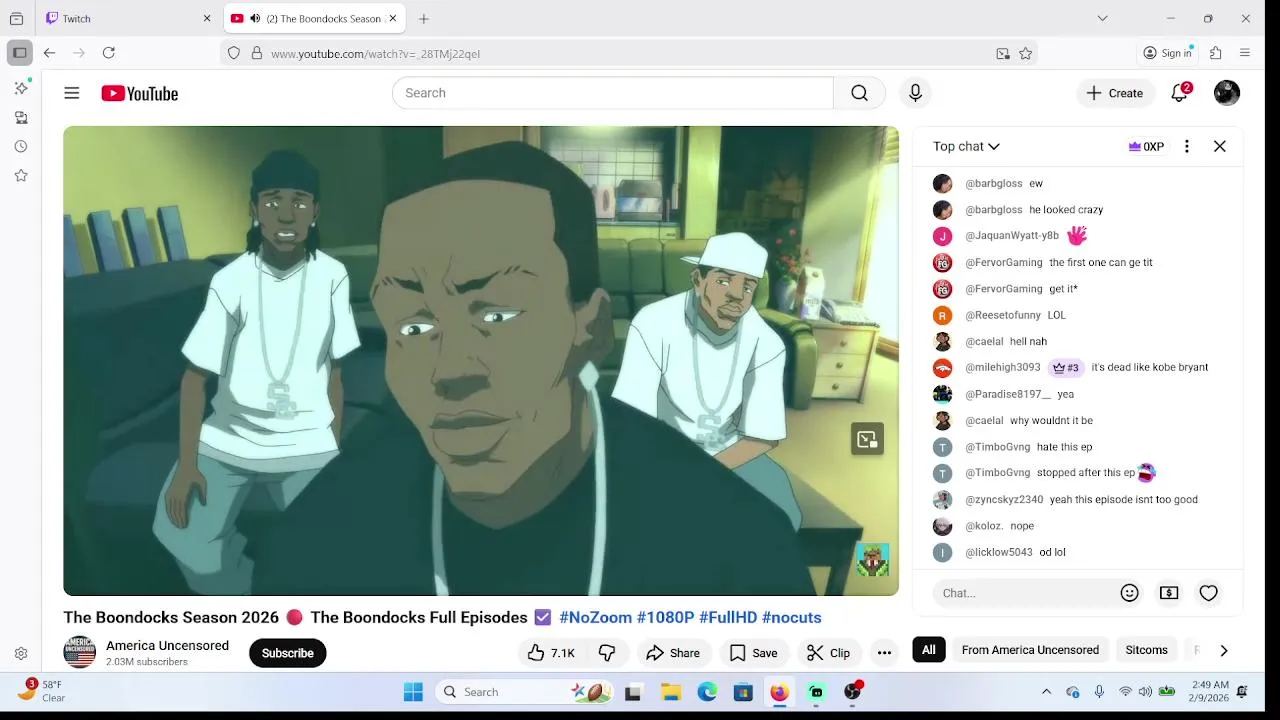
Task: Close the live chat panel
Action: click(1220, 146)
